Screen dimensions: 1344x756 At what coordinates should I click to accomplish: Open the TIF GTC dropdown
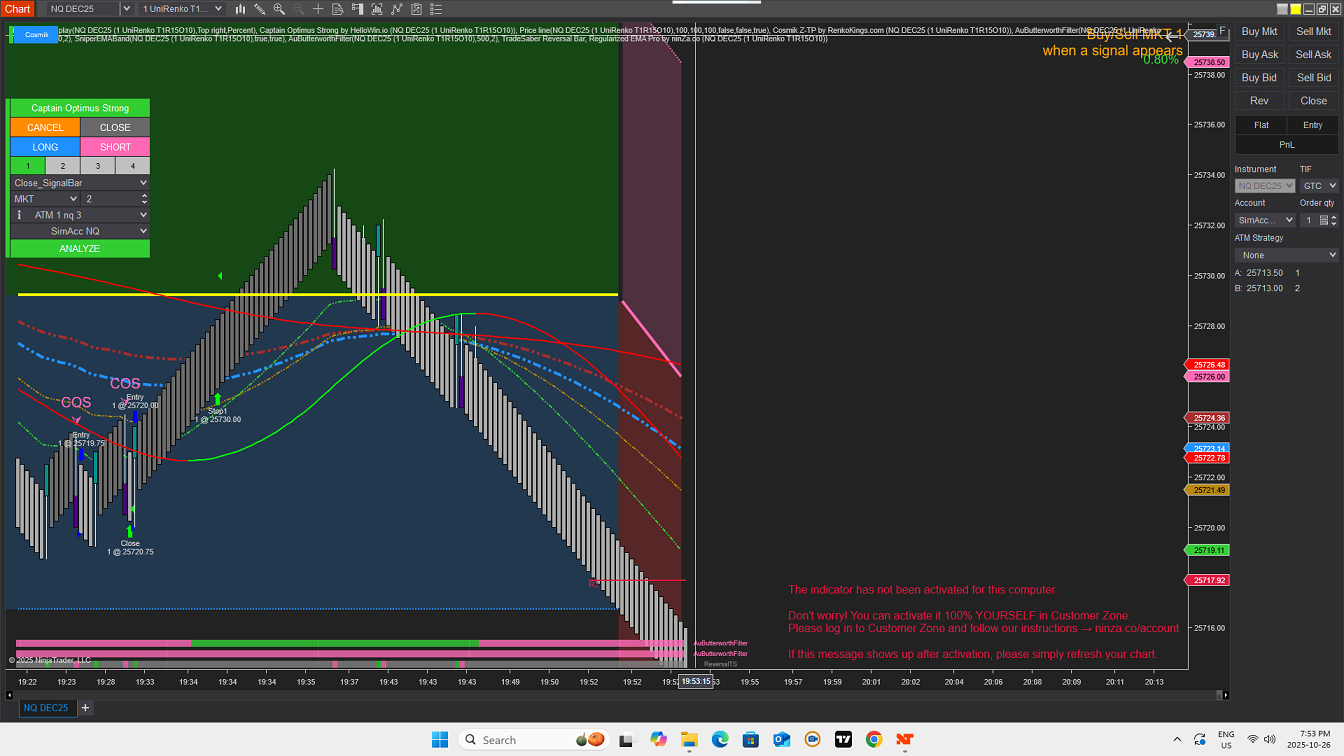point(1319,186)
